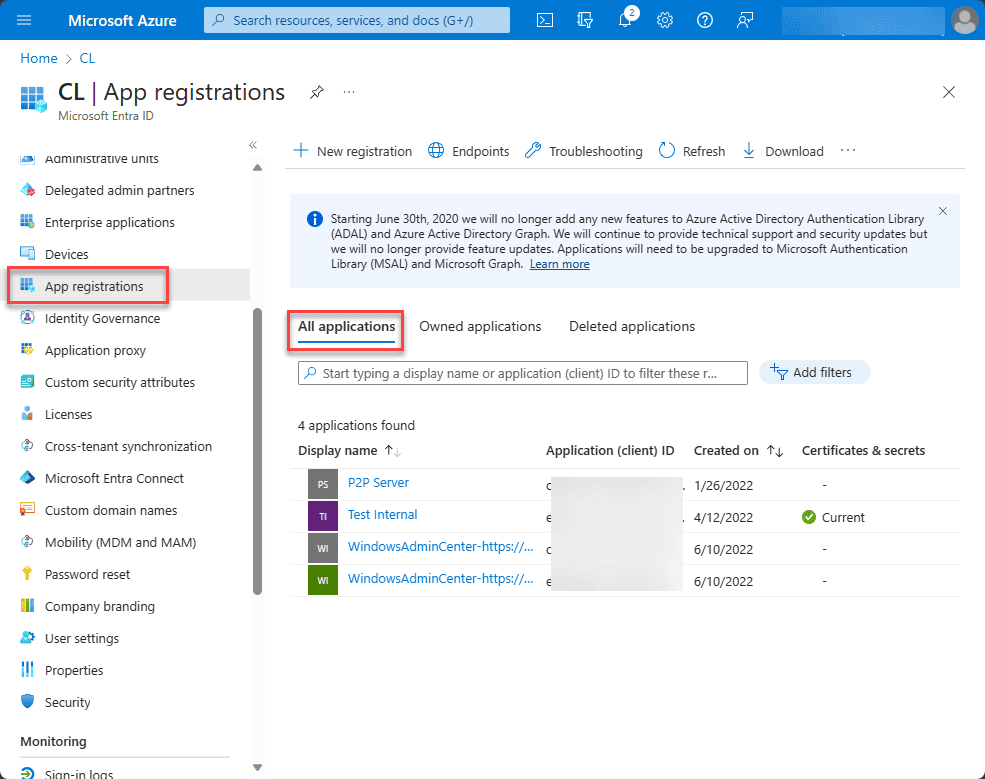Click the sidebar vertical scrollbar thumb
The image size is (985, 779).
(258, 451)
